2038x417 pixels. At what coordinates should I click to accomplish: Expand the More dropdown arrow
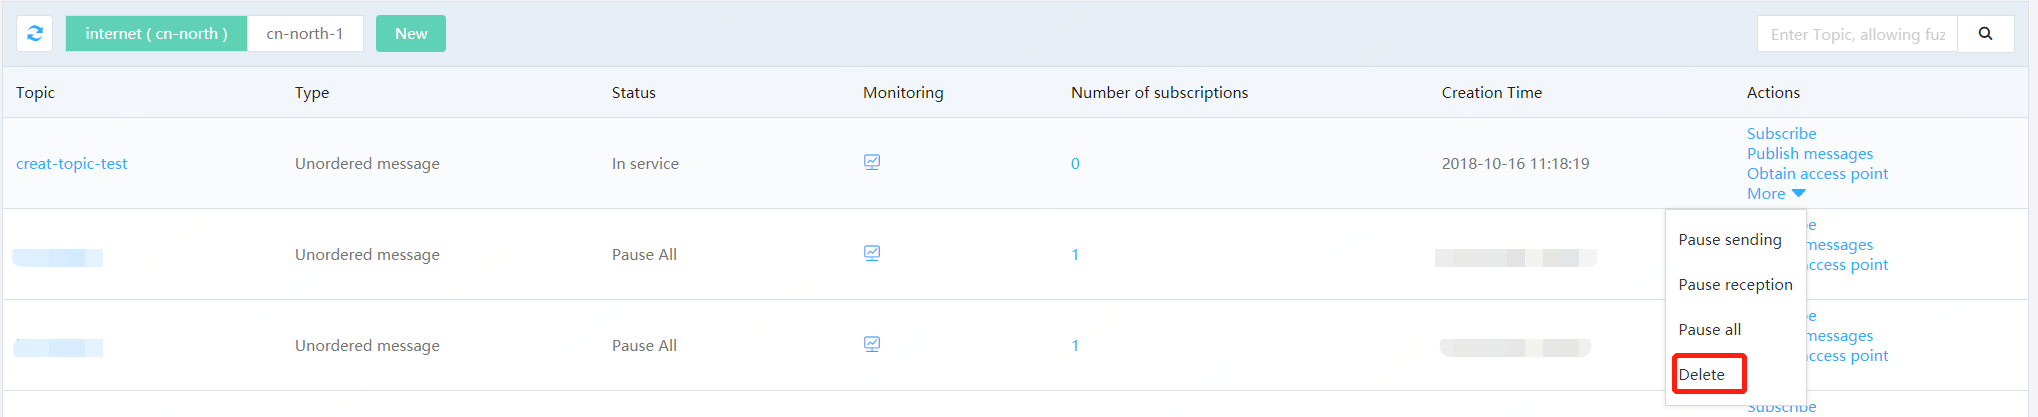click(1798, 194)
